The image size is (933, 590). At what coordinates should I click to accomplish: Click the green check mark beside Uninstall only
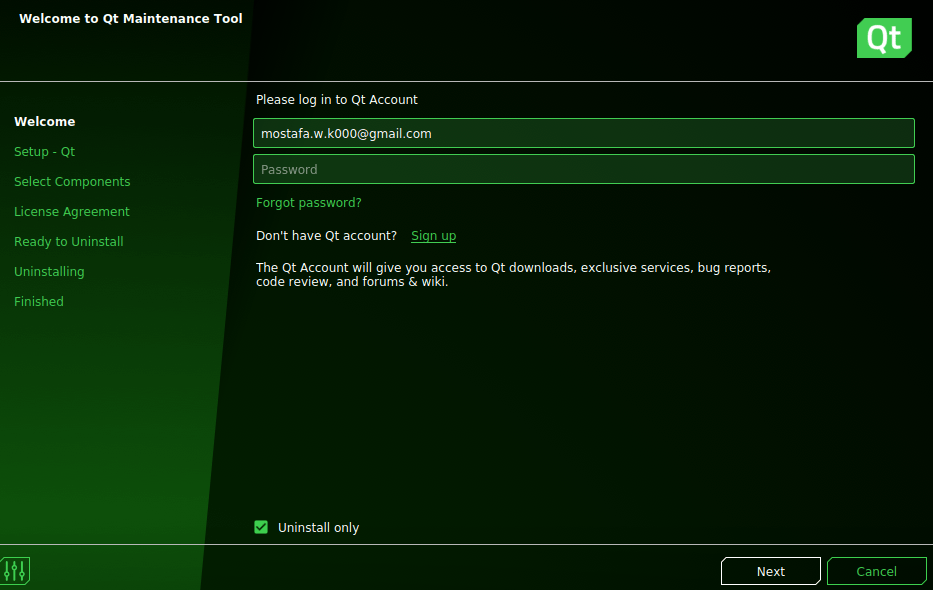click(x=261, y=527)
